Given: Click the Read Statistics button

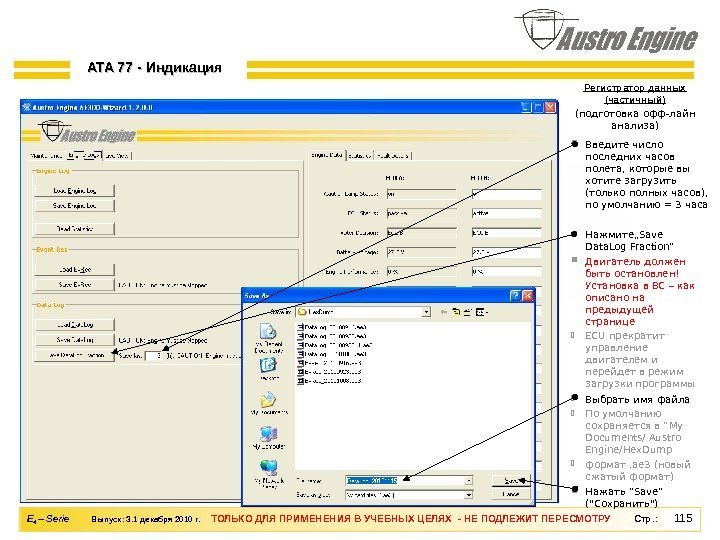Looking at the screenshot, I should (74, 228).
